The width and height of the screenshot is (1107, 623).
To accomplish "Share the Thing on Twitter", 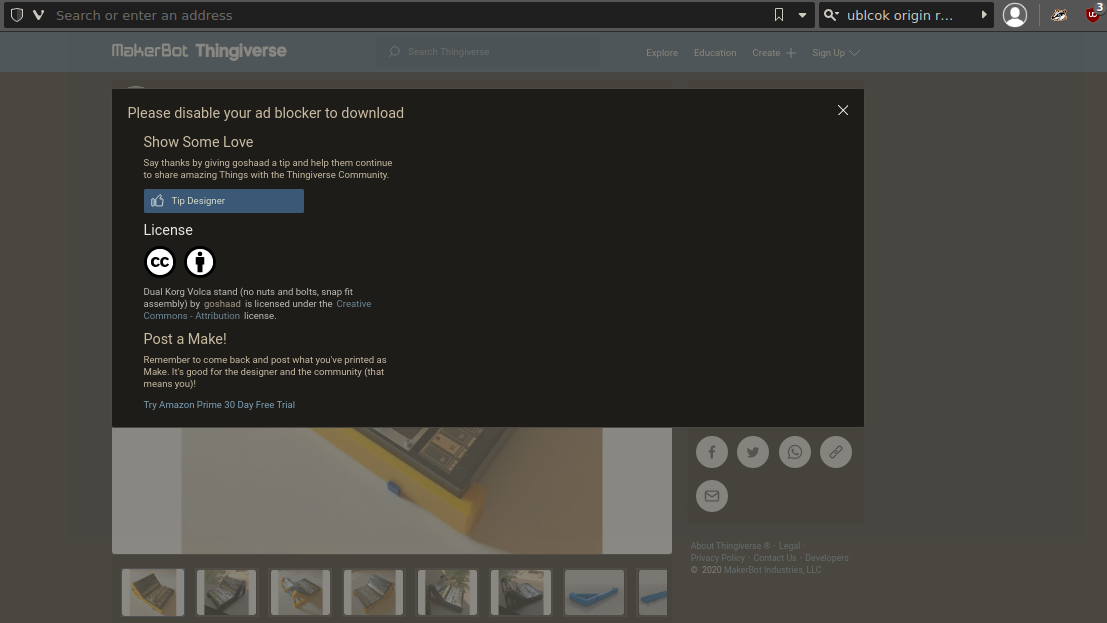I will (753, 452).
